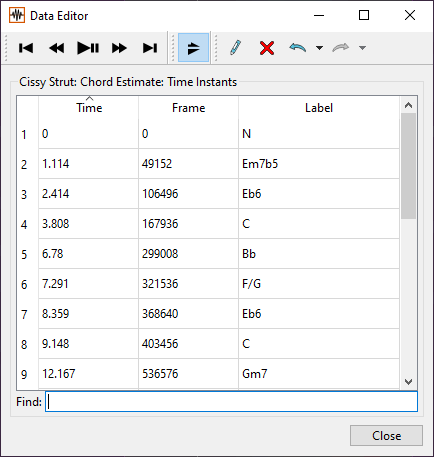Open the redo history dropdown arrow

tap(362, 48)
